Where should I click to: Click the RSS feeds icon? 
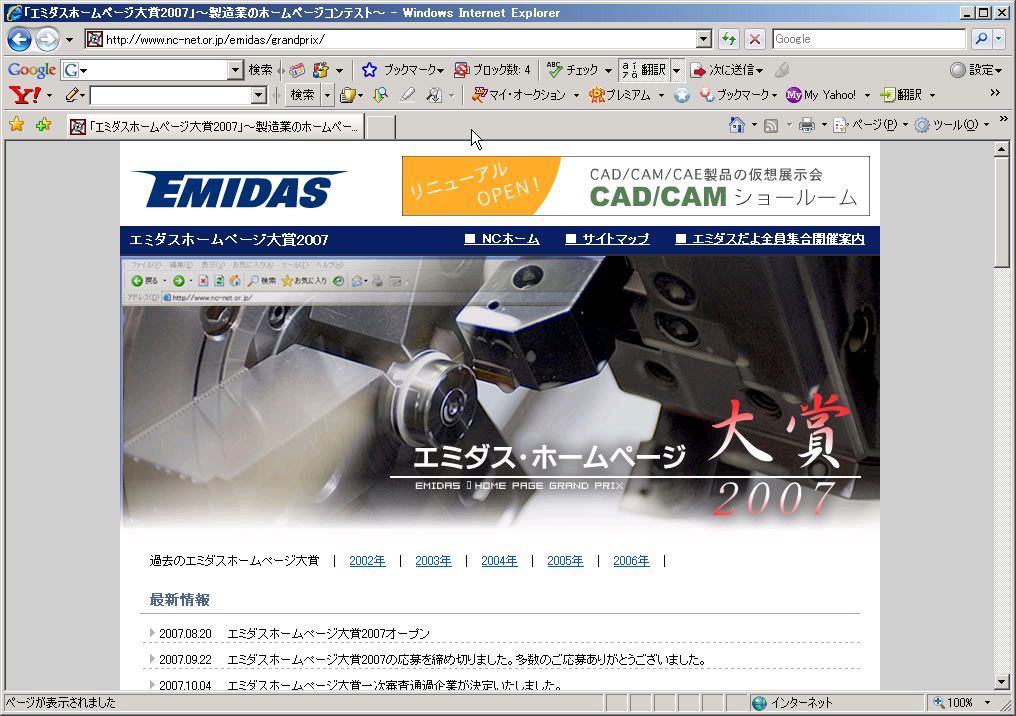770,125
